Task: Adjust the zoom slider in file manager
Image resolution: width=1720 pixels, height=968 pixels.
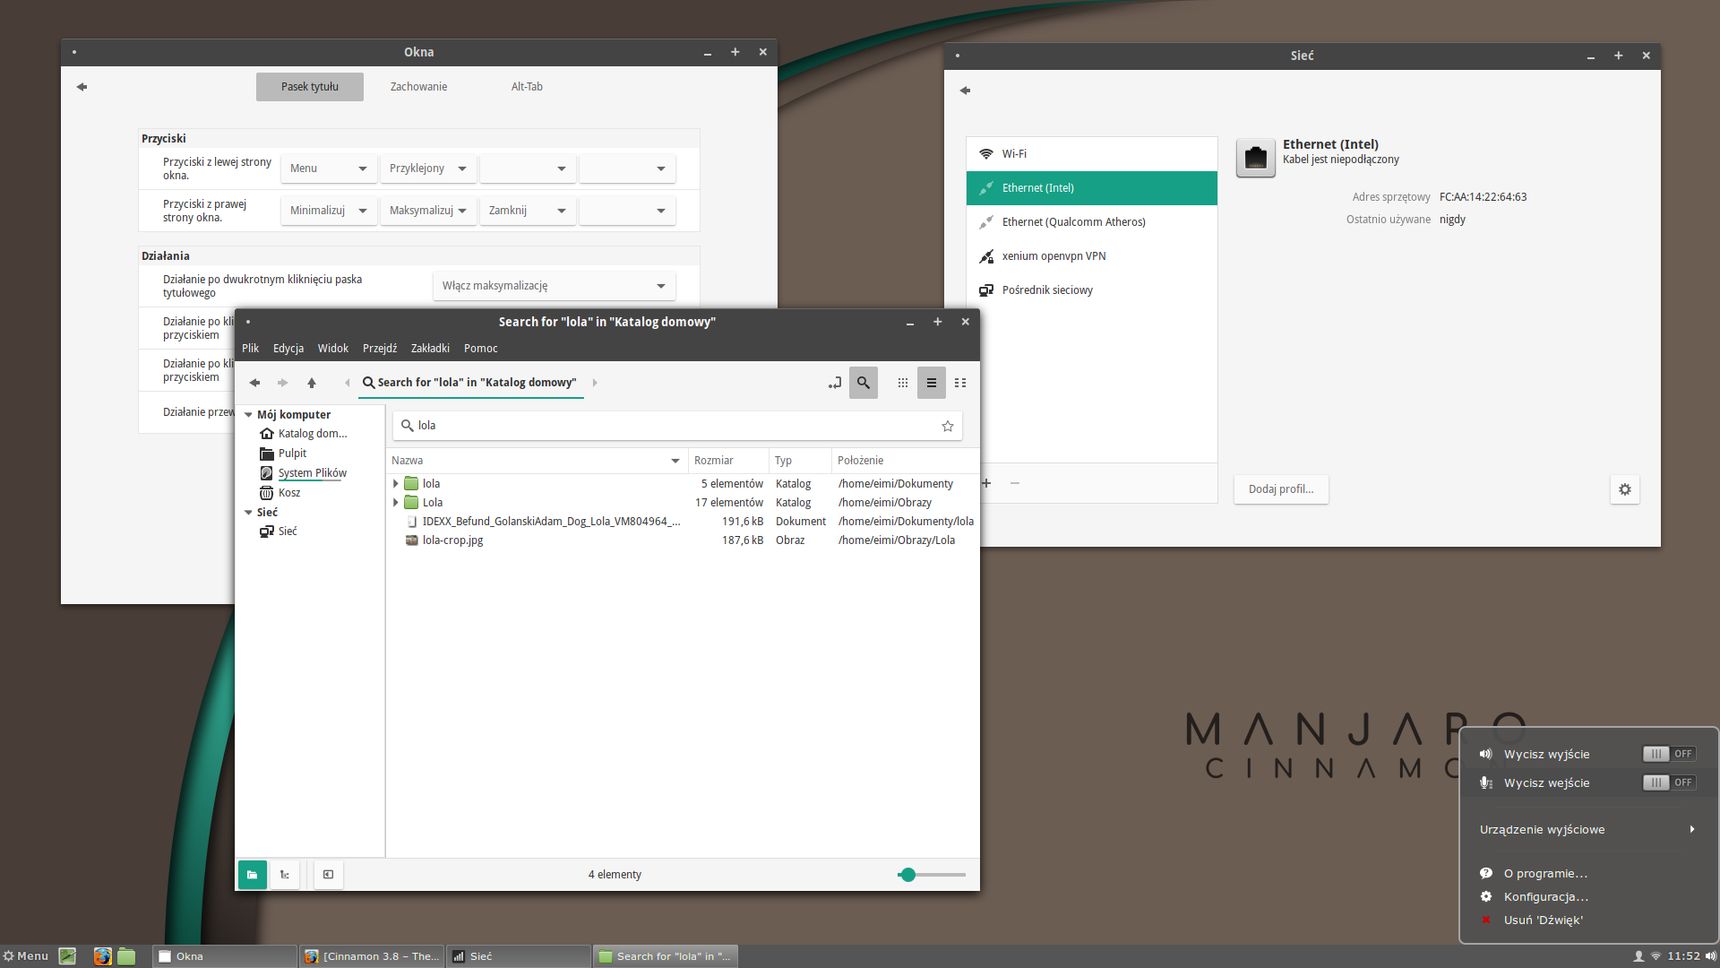Action: (931, 875)
